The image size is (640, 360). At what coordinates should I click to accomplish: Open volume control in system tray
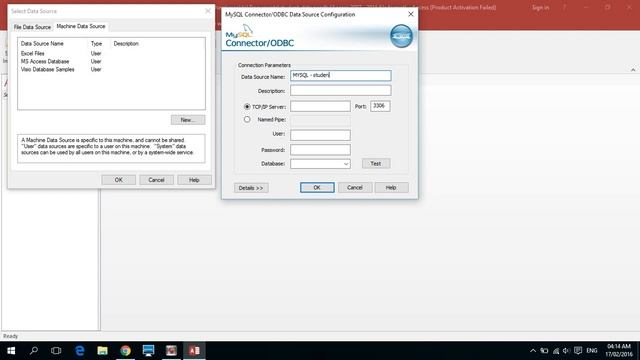566,351
